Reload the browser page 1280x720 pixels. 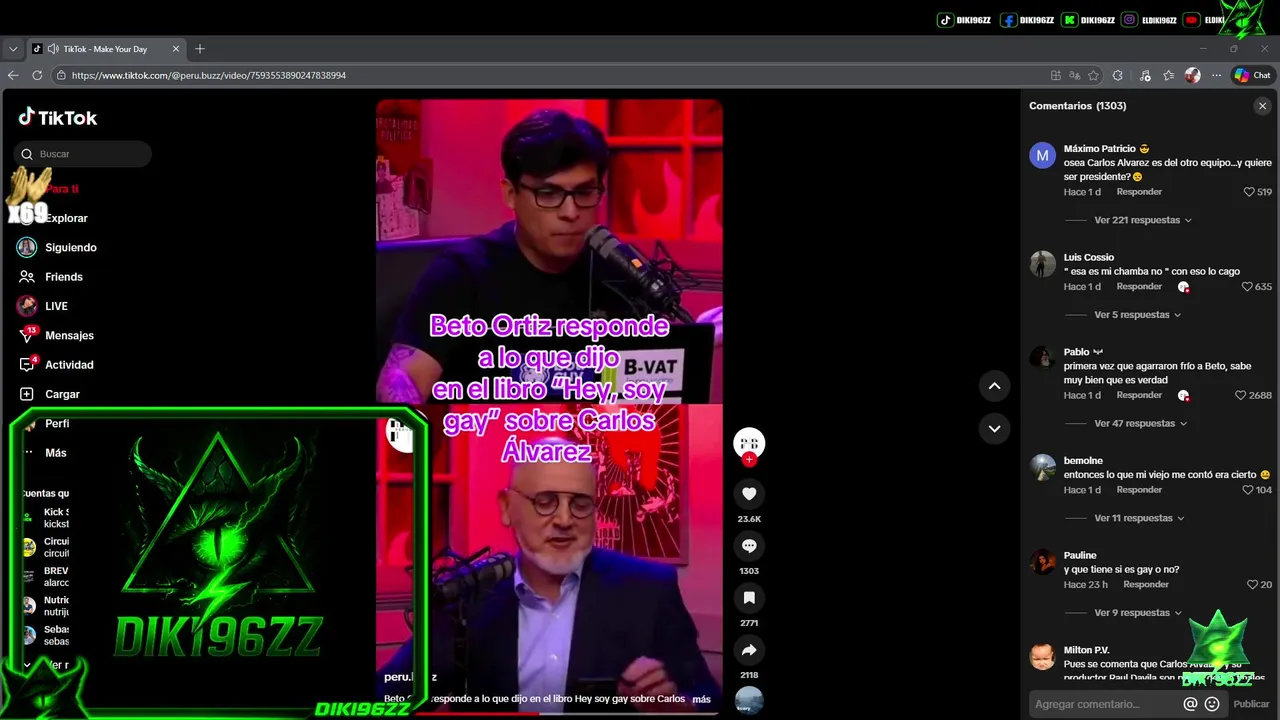[37, 75]
